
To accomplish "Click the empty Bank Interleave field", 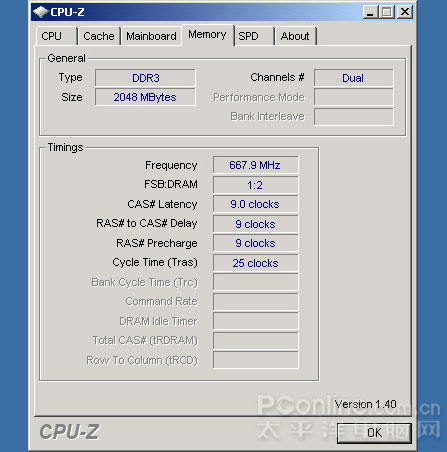I will 353,117.
